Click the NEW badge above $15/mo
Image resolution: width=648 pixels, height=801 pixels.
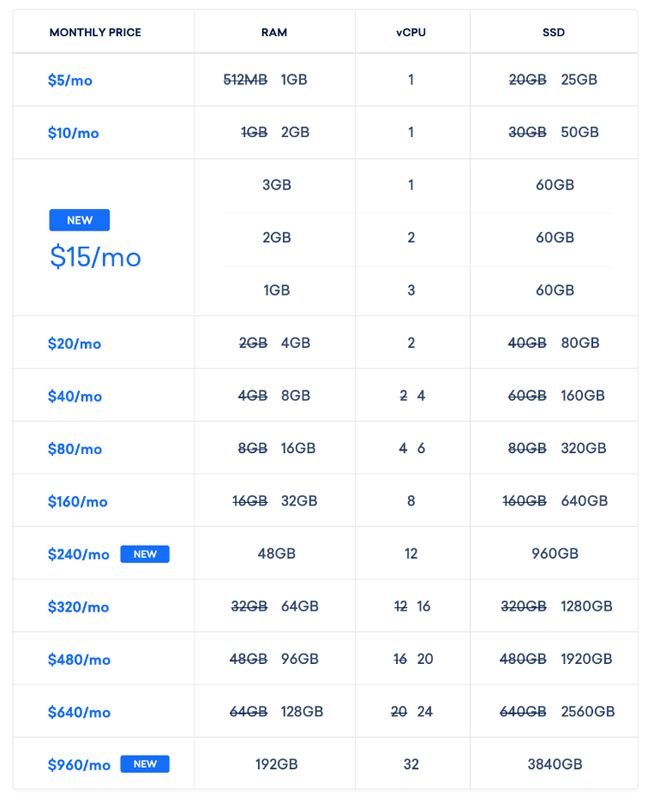pos(79,220)
